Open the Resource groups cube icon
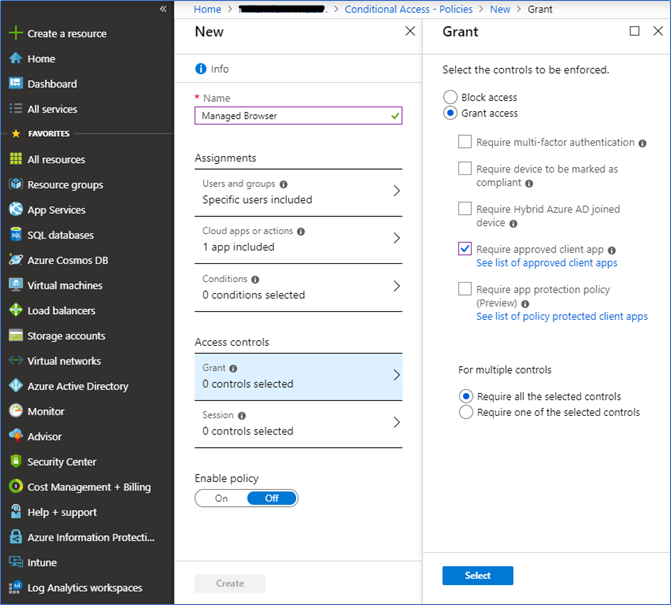The width and height of the screenshot is (671, 605). pos(16,184)
